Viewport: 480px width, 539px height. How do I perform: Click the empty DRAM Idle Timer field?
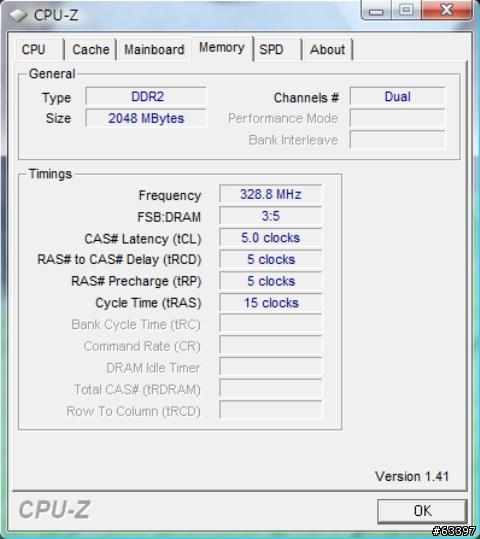[271, 367]
